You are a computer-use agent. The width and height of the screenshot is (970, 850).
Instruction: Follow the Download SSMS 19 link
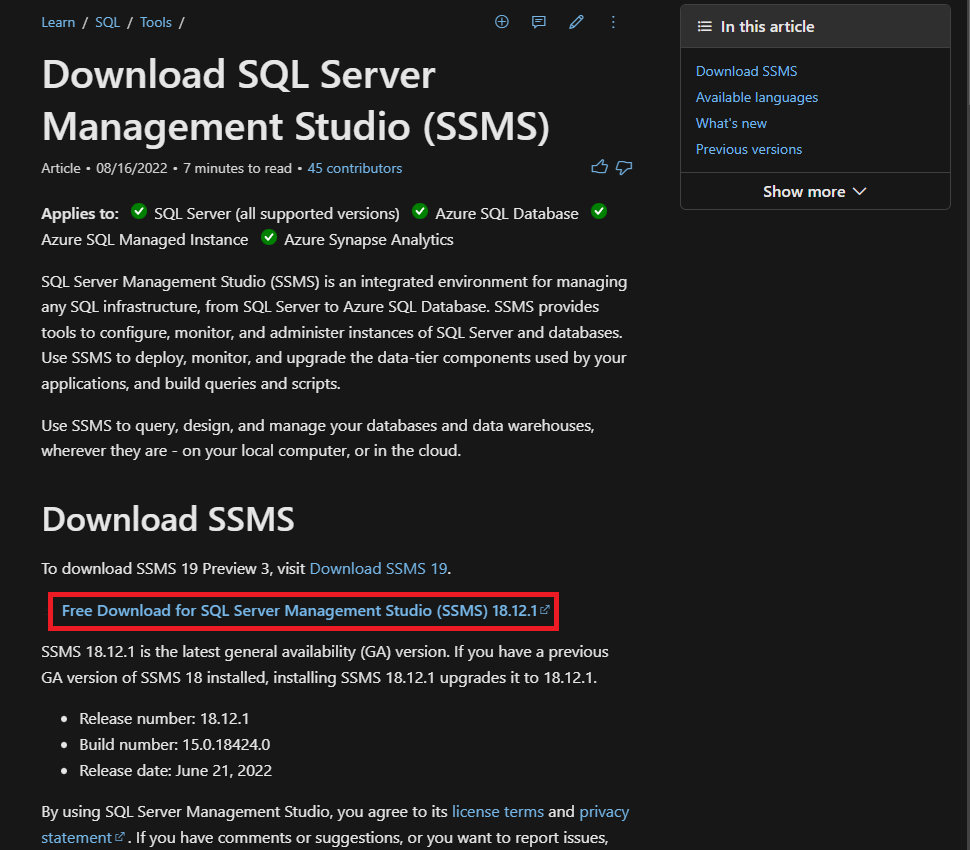tap(378, 569)
